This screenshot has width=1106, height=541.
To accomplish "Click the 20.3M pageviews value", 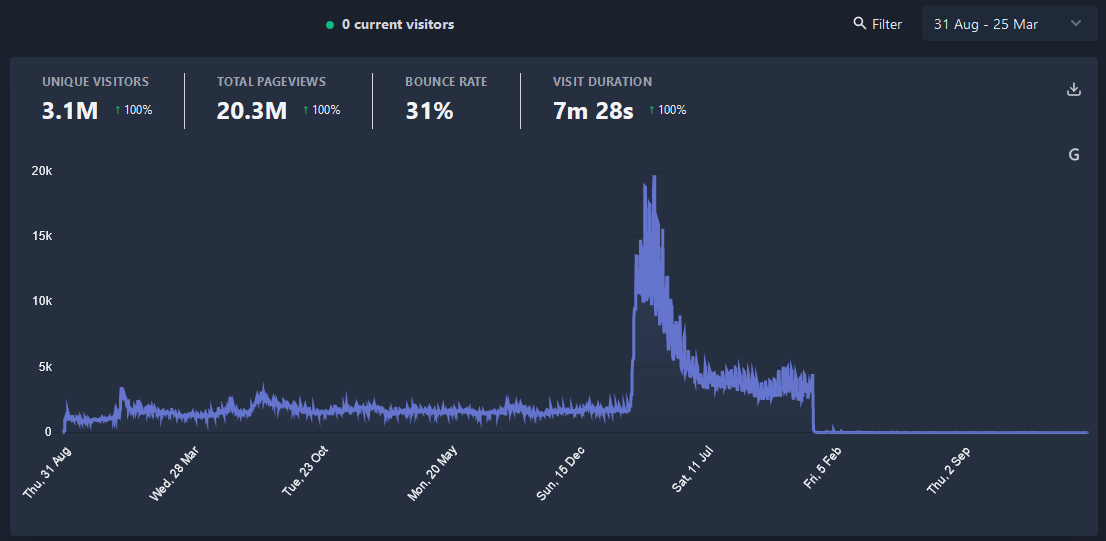I will [252, 111].
